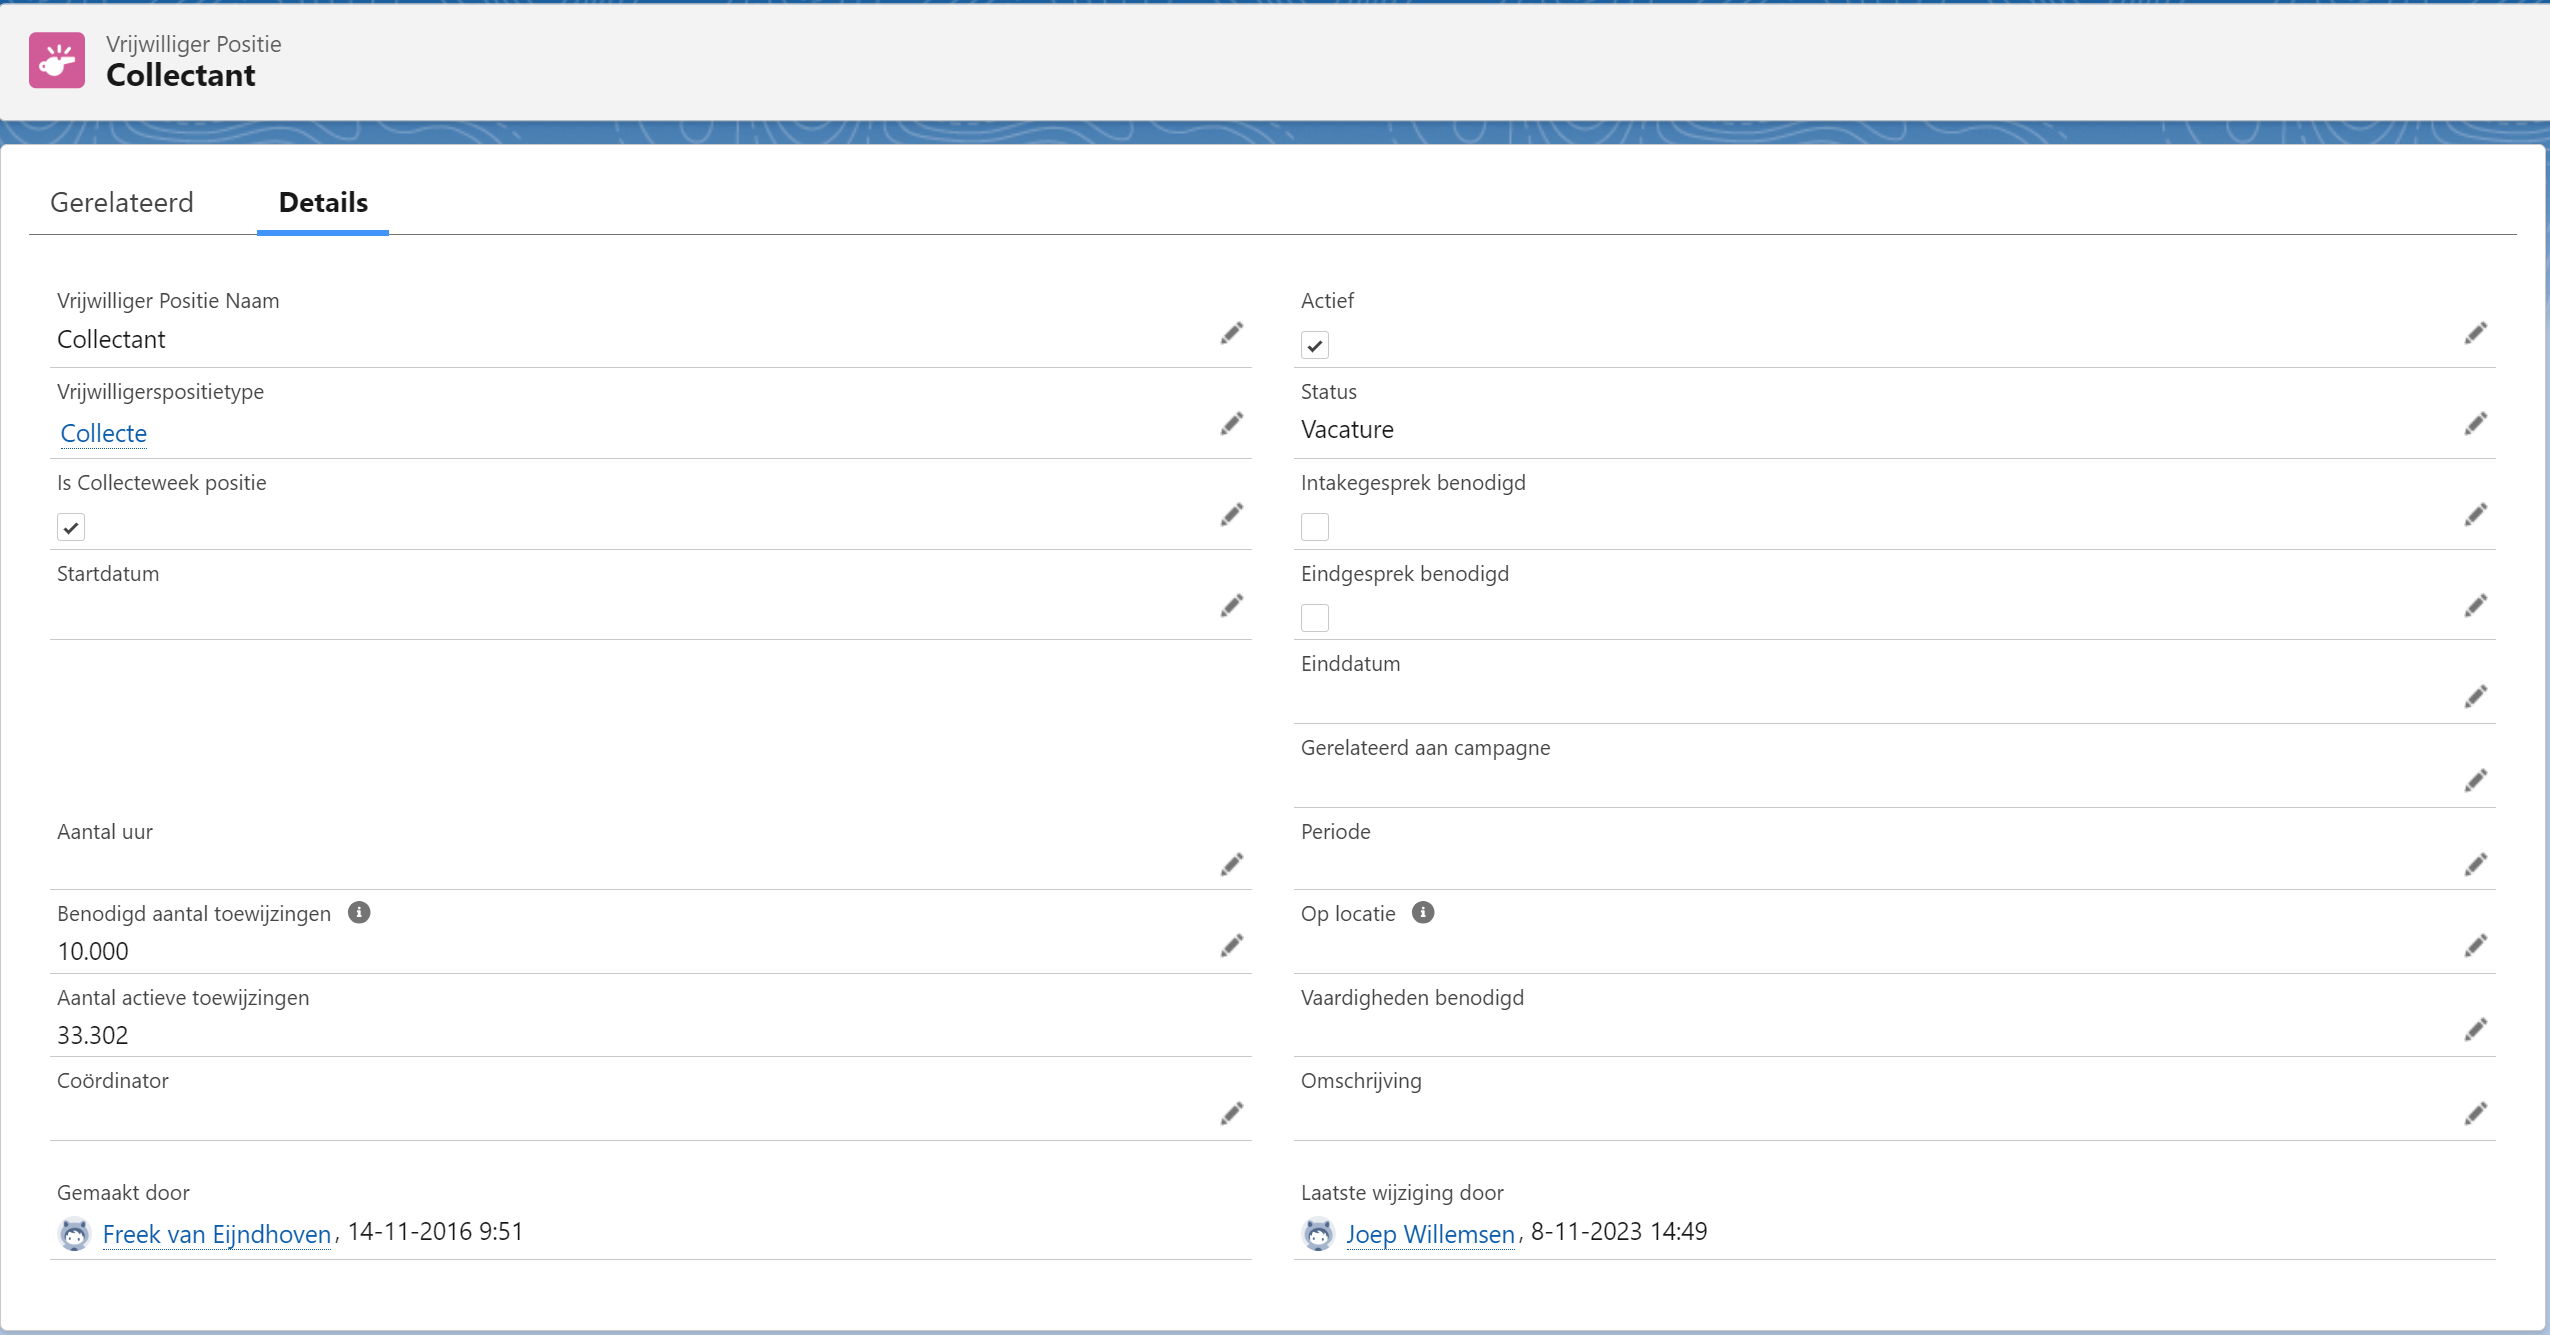
Task: Open Joep Willemsen user profile link
Action: (1430, 1235)
